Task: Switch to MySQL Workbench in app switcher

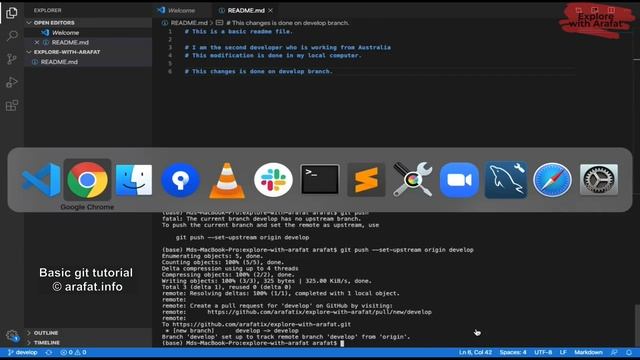Action: tap(506, 180)
